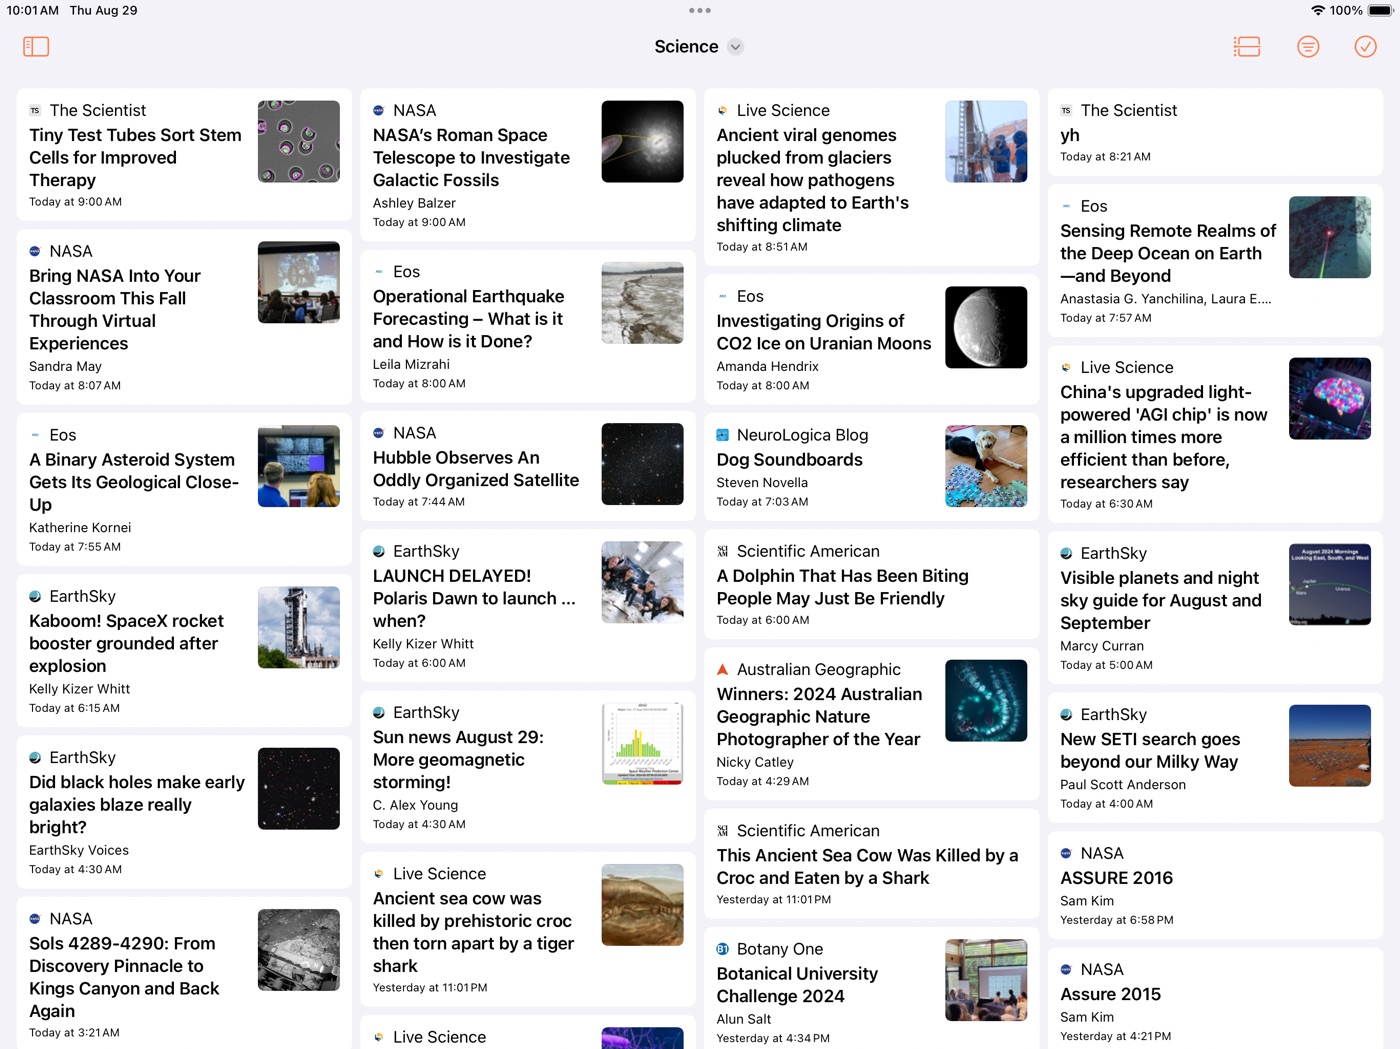Open 'Bring NASA Into Your Classroom' article

184,316
